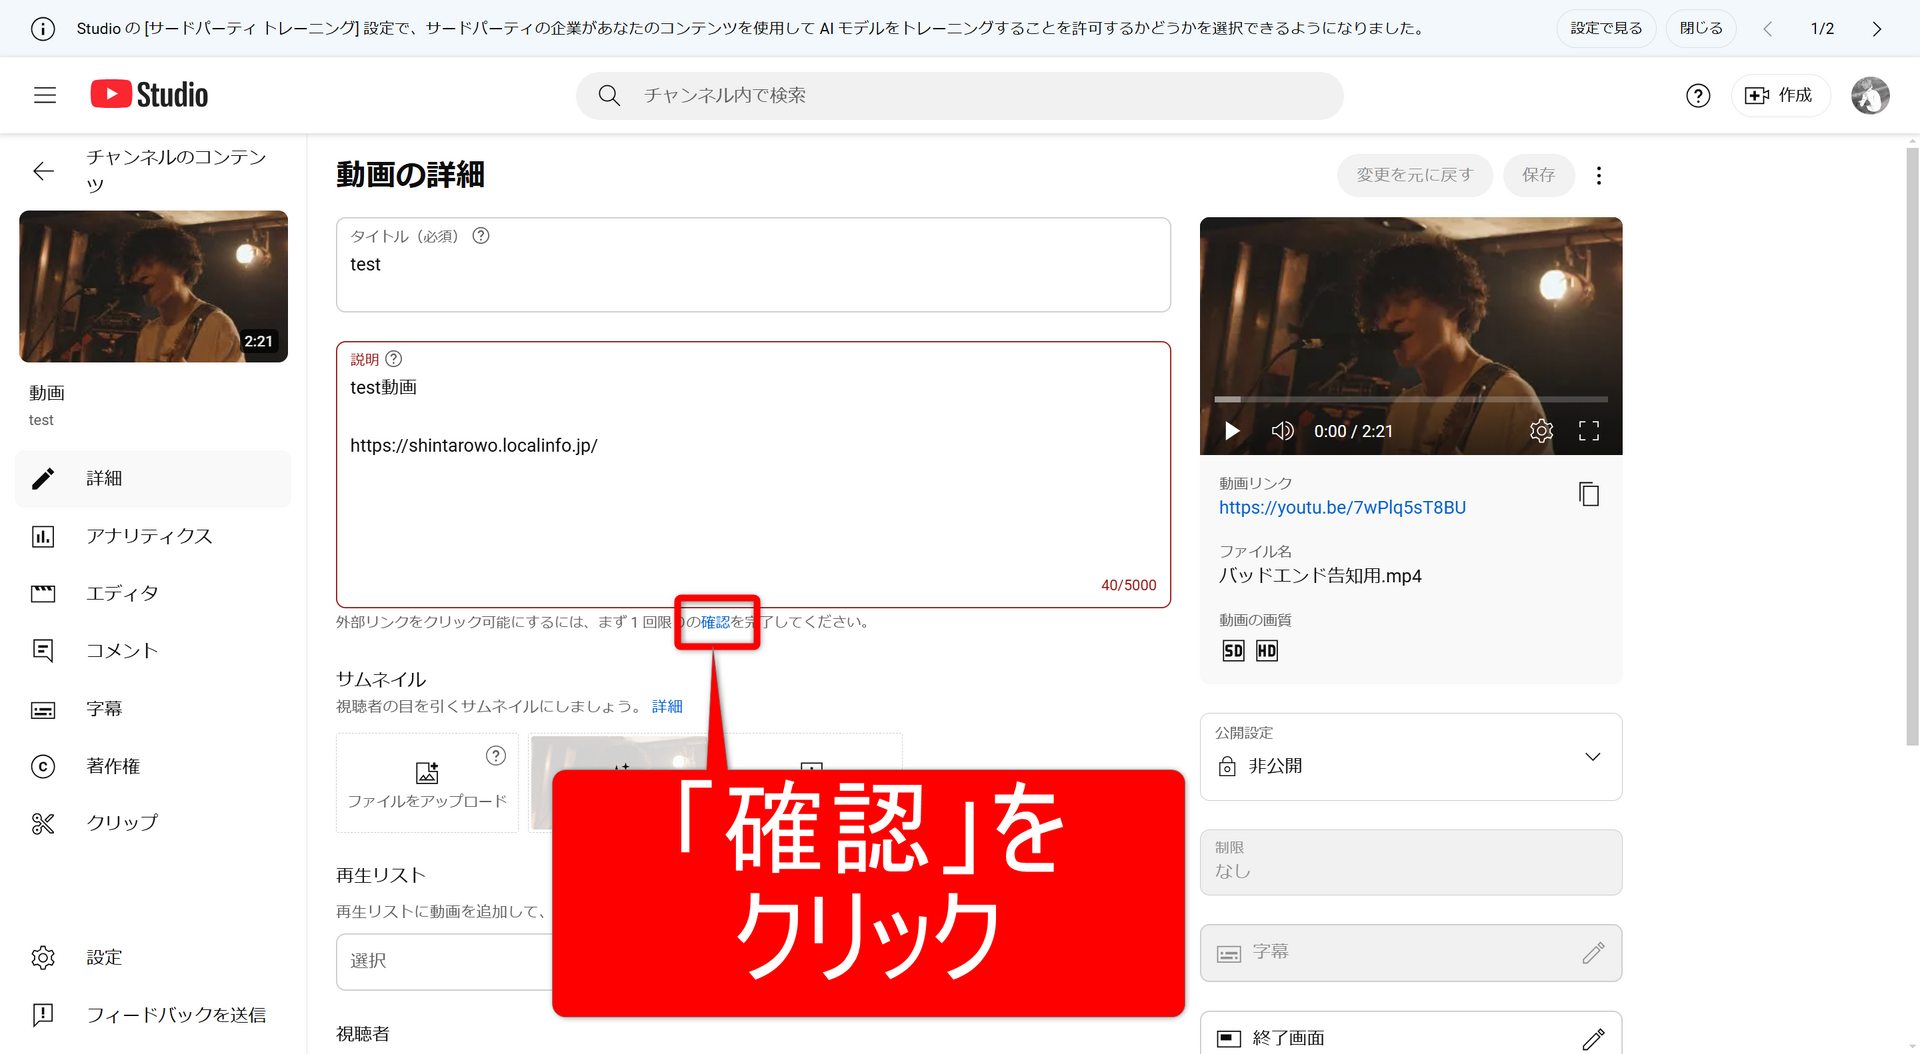Enter fullscreen in the video preview

pos(1588,431)
